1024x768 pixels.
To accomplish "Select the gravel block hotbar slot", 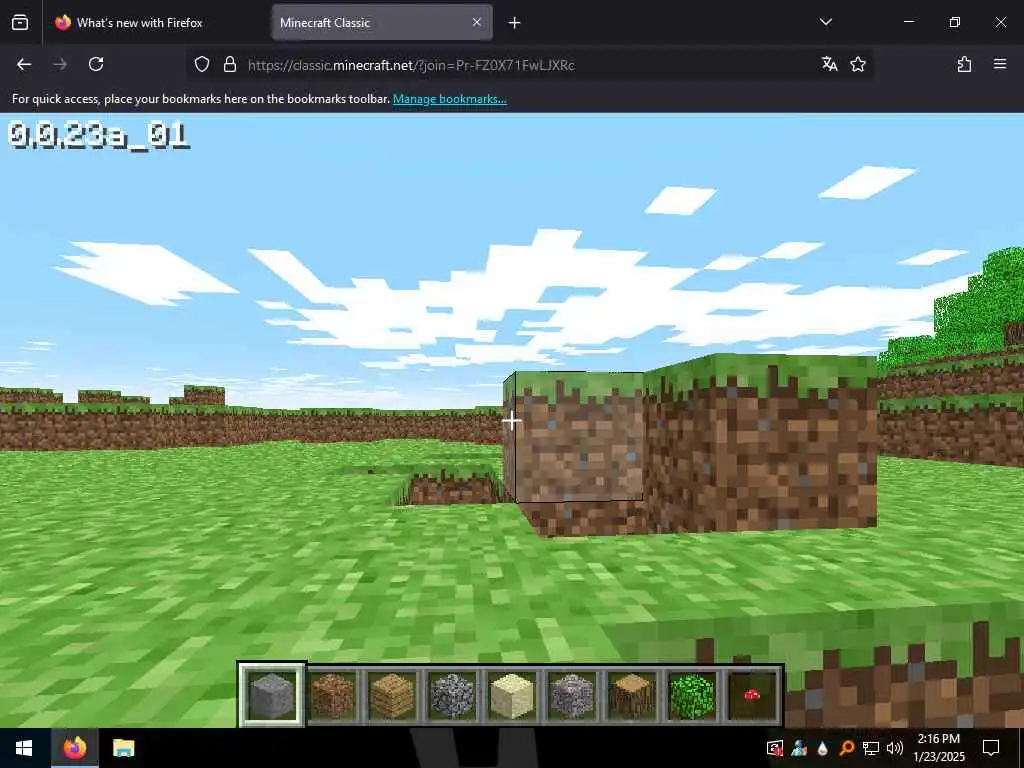I will click(571, 695).
